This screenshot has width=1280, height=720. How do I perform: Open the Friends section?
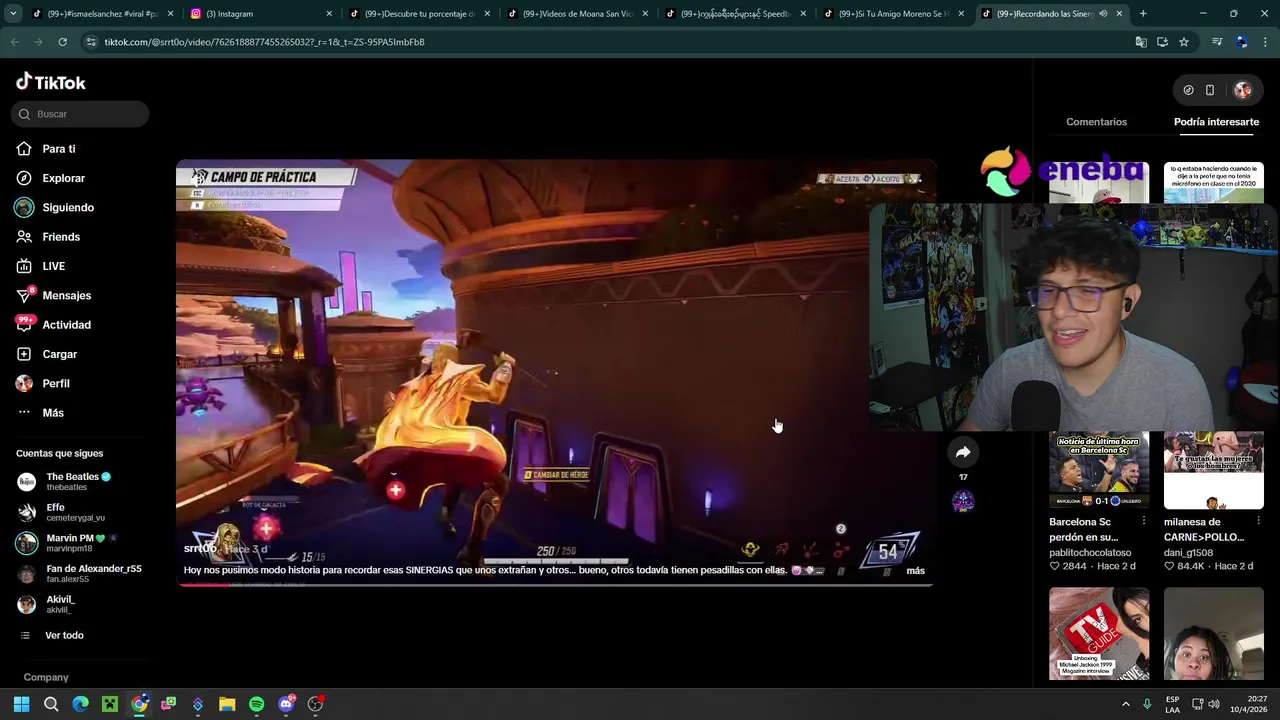pos(61,237)
